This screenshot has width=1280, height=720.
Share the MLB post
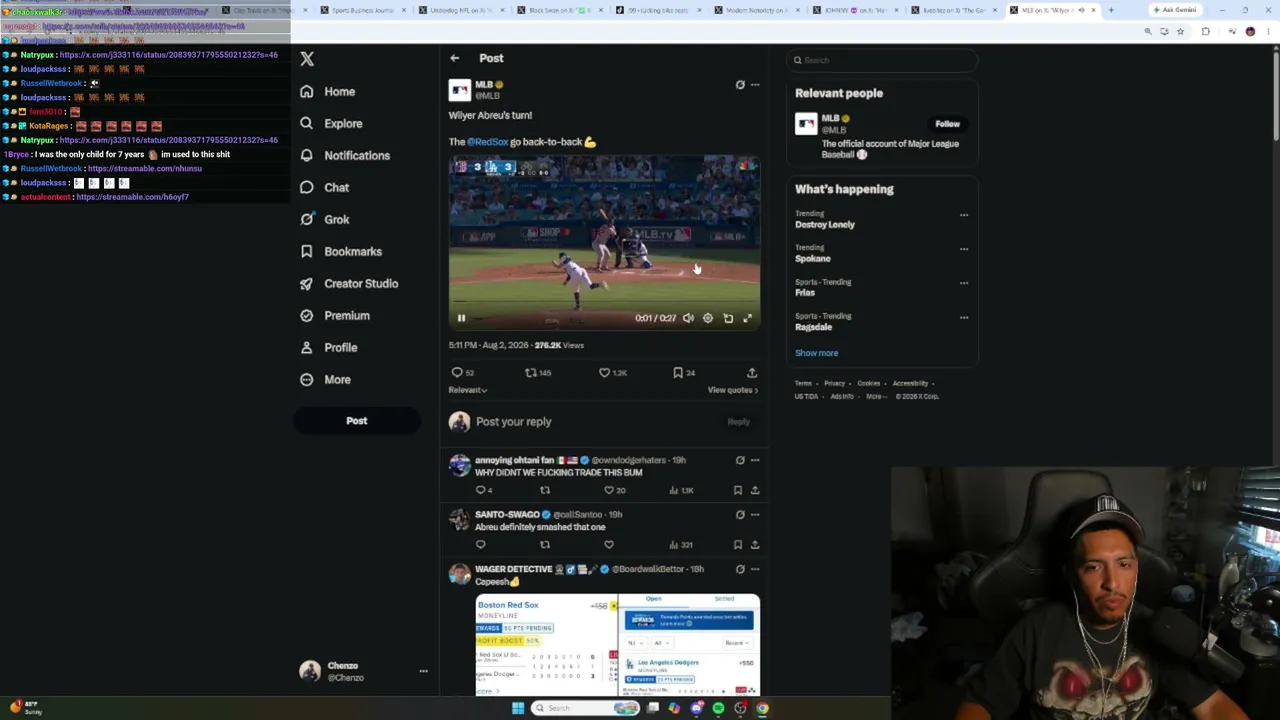(x=752, y=372)
